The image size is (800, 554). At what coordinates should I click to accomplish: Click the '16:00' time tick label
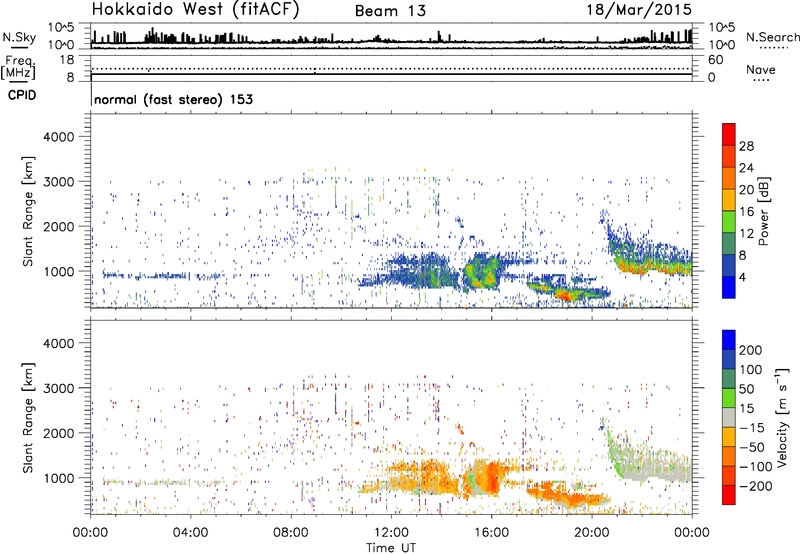point(491,533)
